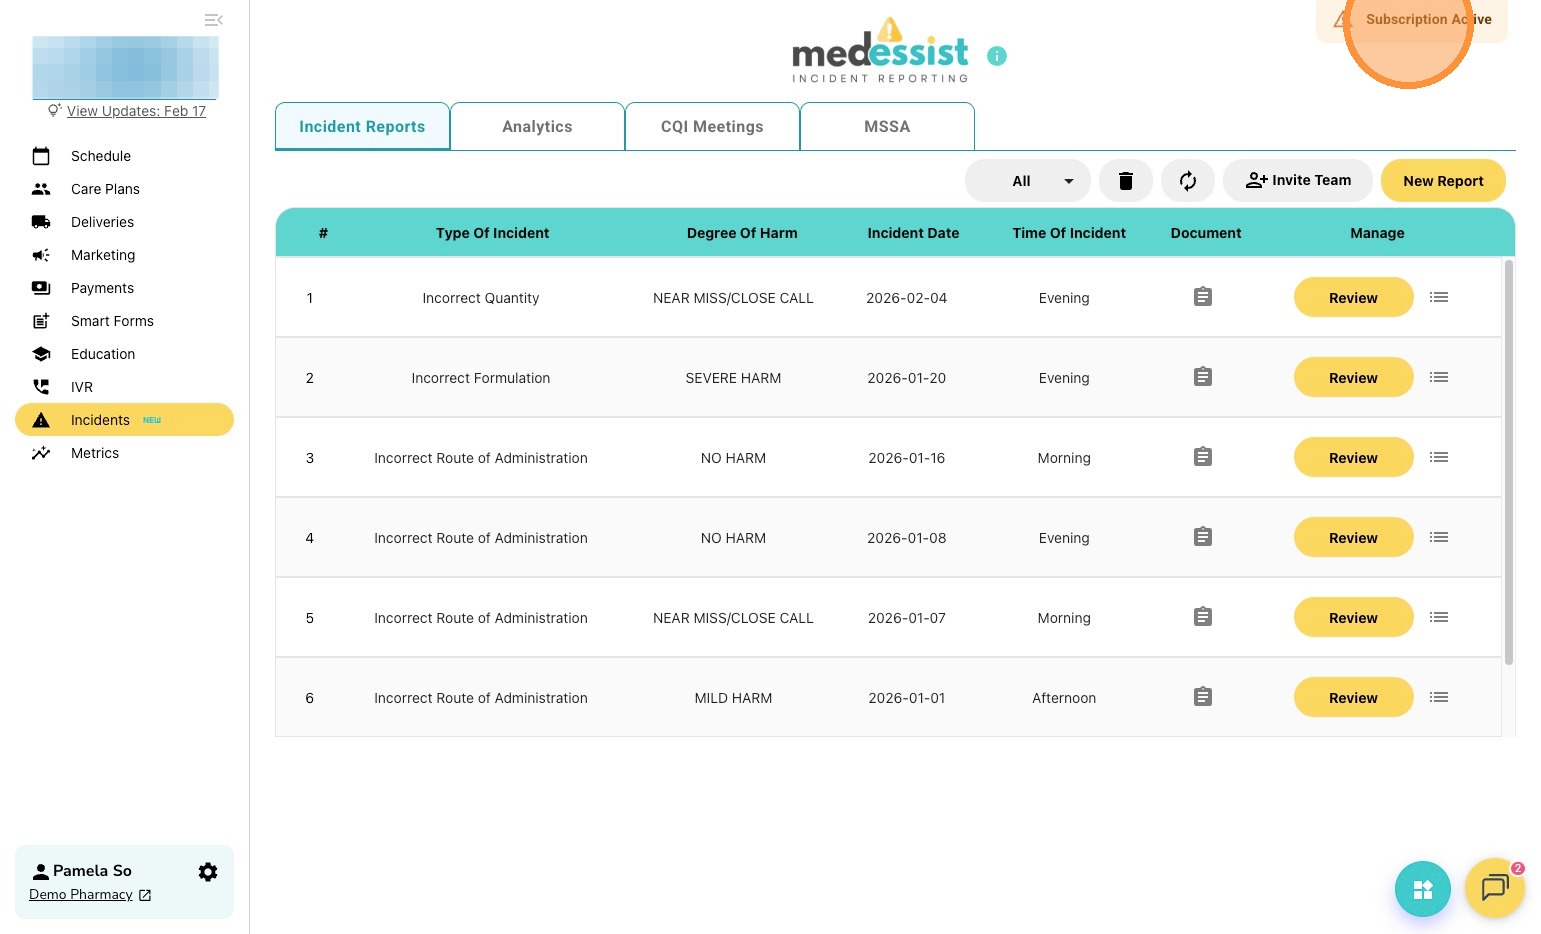Open the list menu for incident 2
The image size is (1541, 934).
pos(1439,377)
